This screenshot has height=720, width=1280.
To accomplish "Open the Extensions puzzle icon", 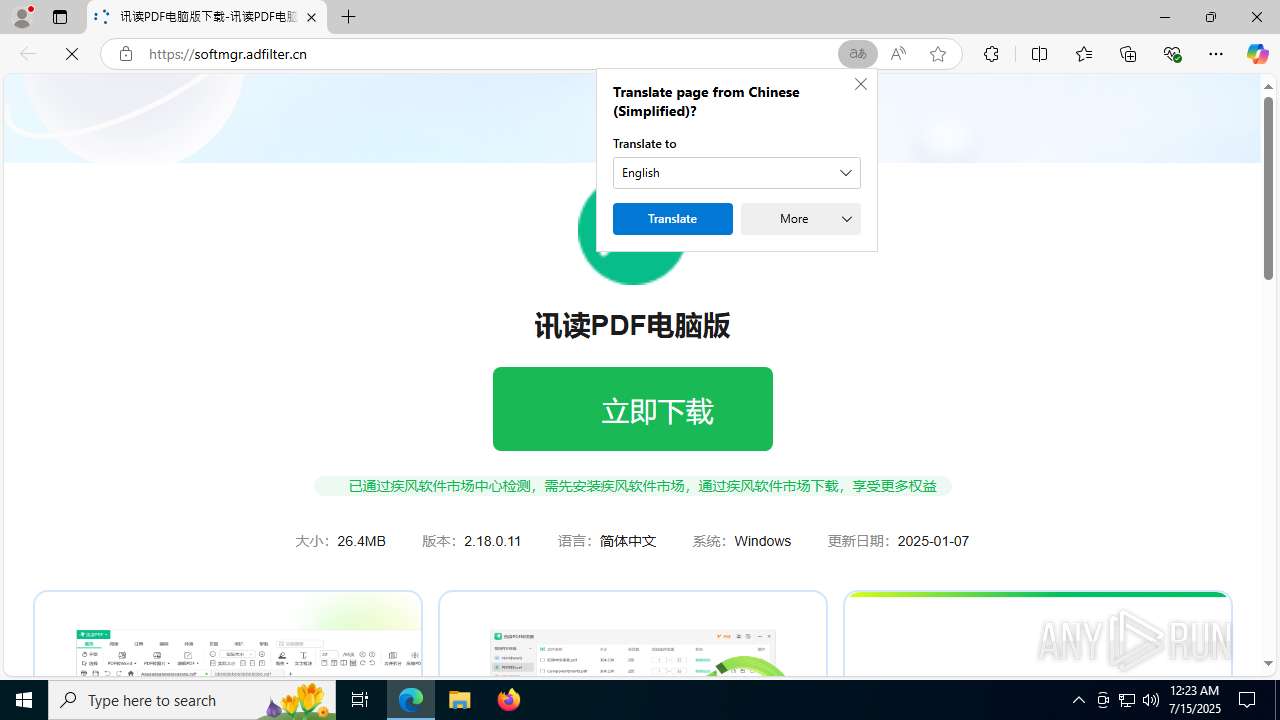I will pyautogui.click(x=991, y=54).
